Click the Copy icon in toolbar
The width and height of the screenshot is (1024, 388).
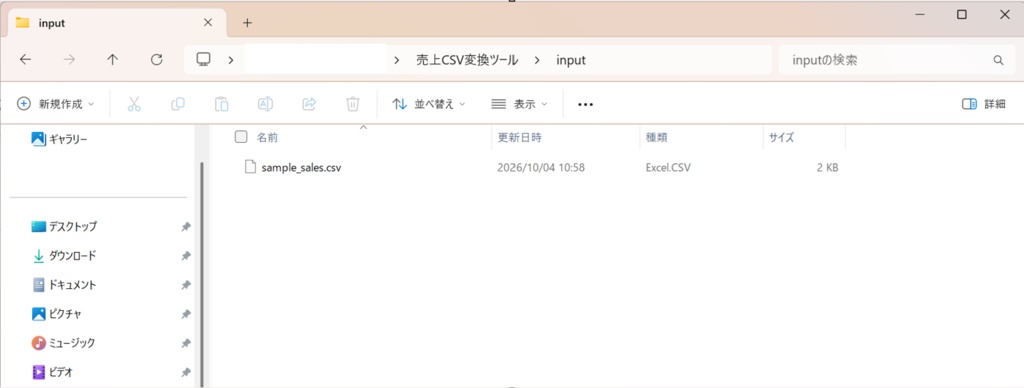click(x=178, y=104)
